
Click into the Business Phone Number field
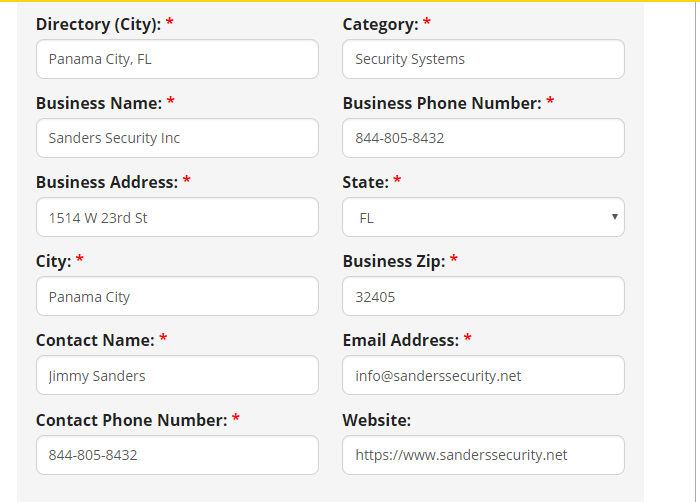(x=483, y=138)
